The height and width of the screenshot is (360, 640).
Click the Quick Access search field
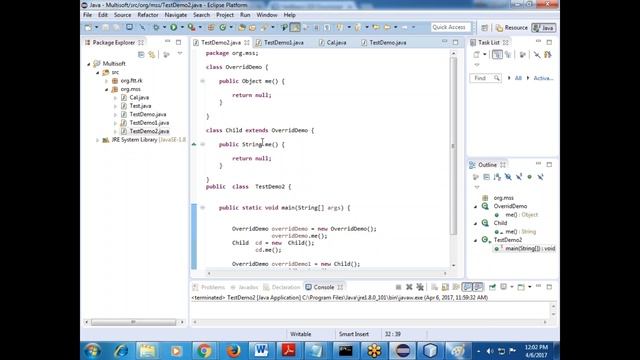pos(451,27)
